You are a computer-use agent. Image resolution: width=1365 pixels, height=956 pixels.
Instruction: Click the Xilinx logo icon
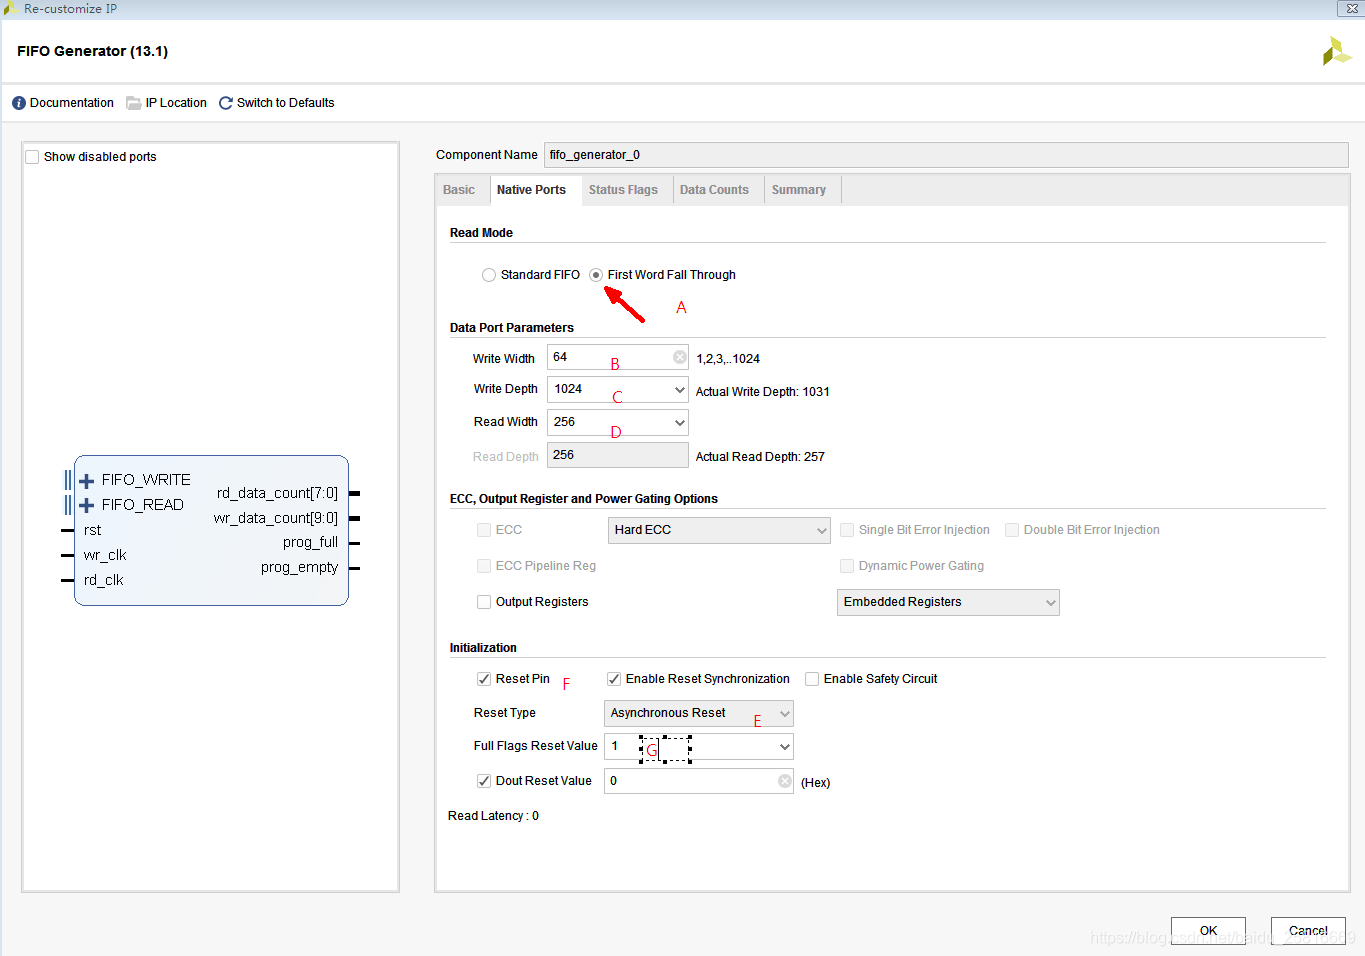(1336, 51)
